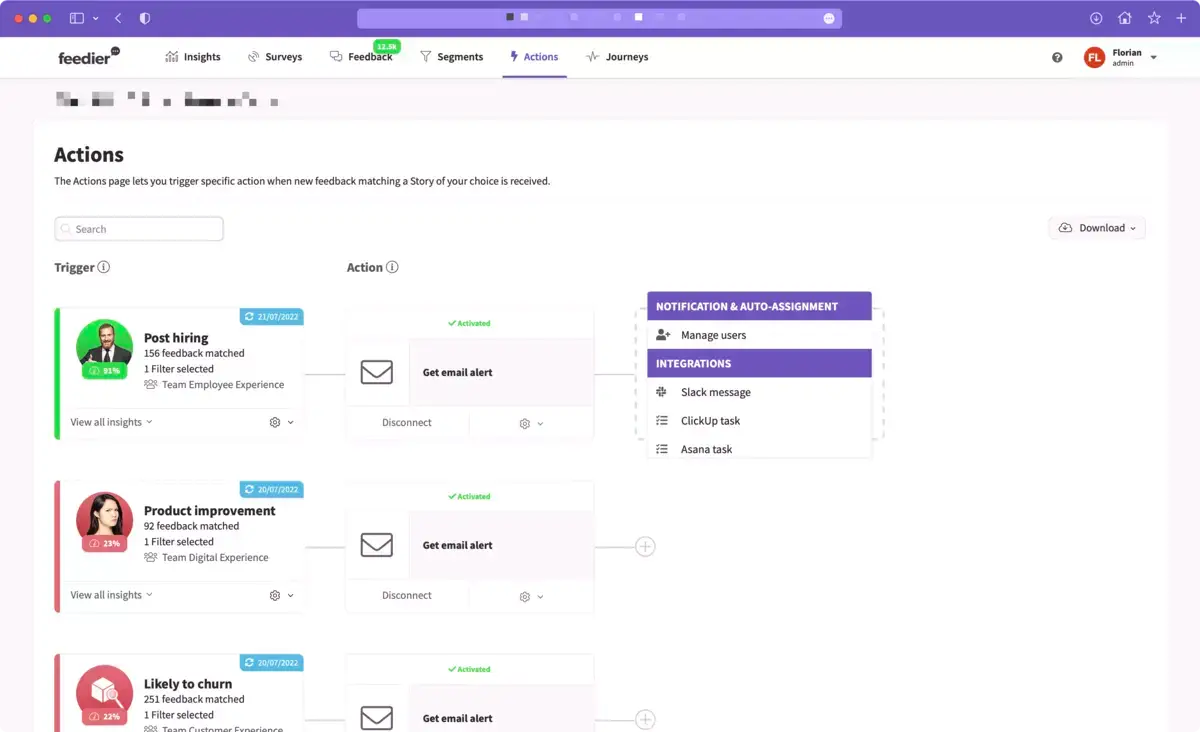Click the browser address bar
The height and width of the screenshot is (732, 1200).
click(x=599, y=18)
